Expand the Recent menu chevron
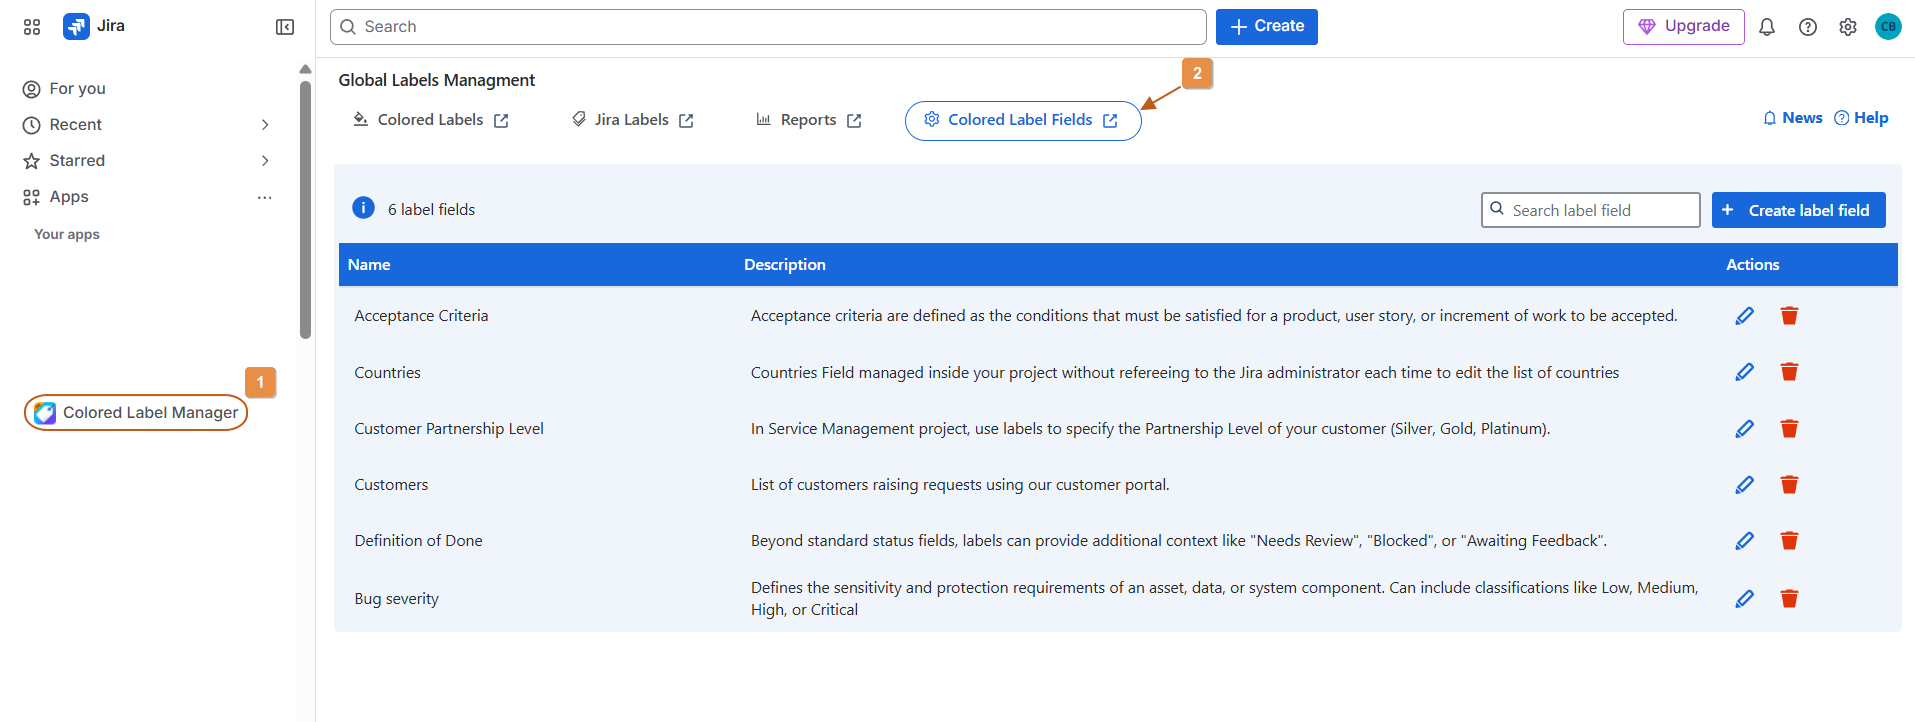 265,125
